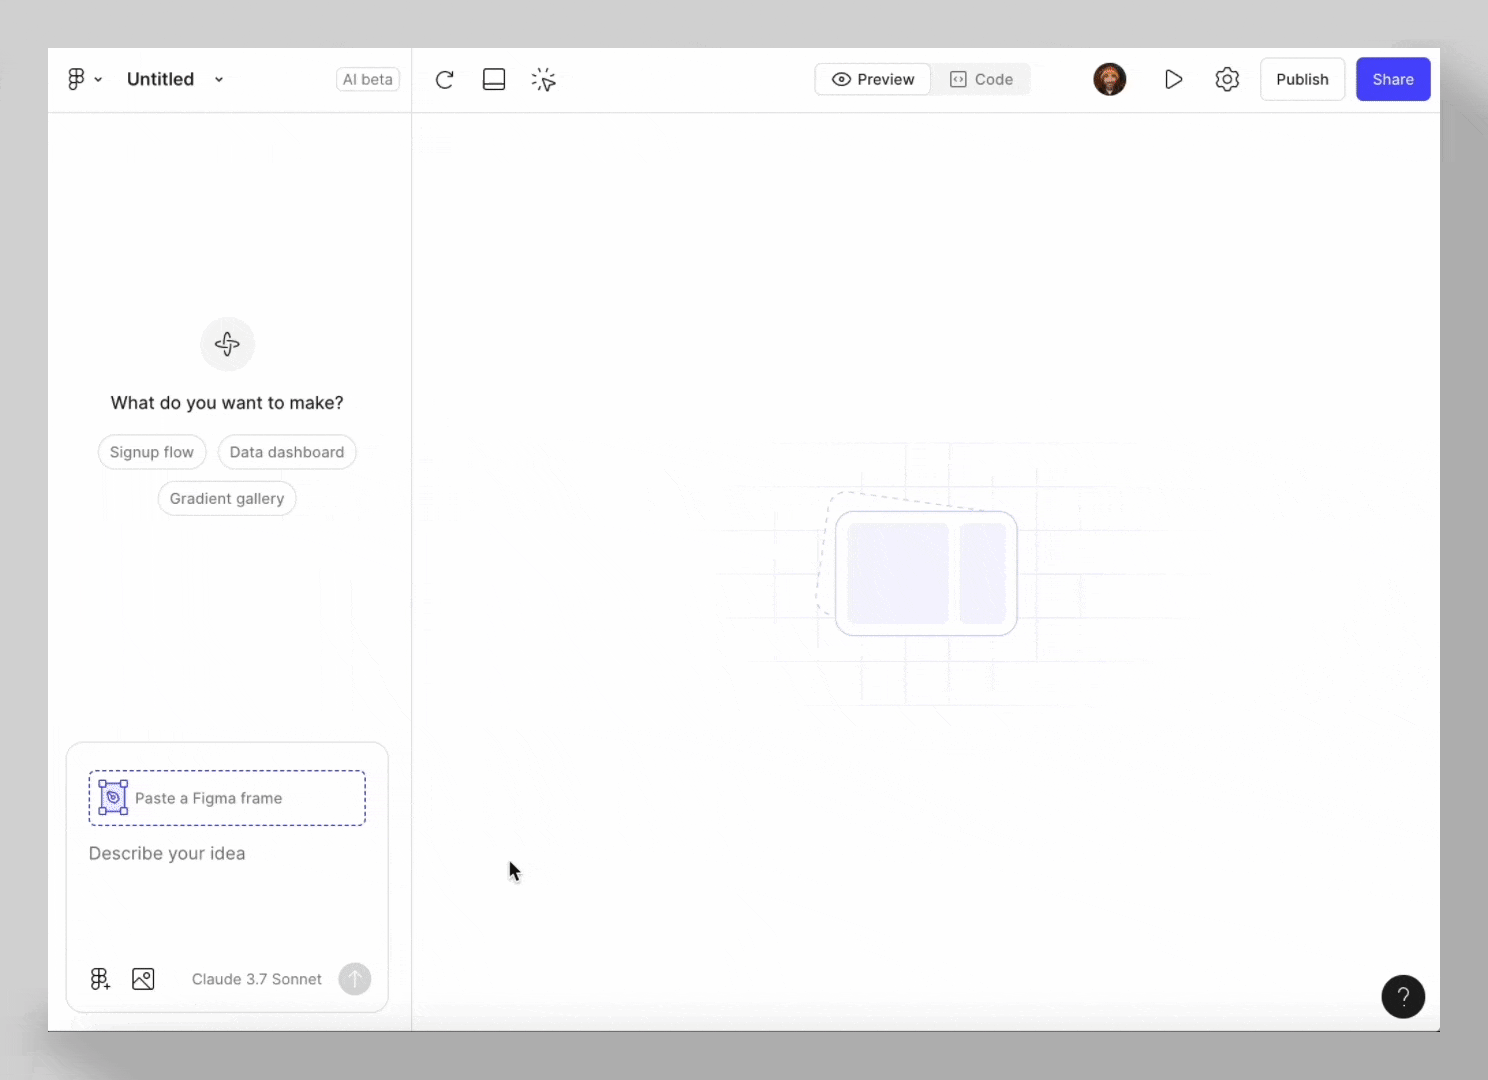Click the Publish button
The height and width of the screenshot is (1080, 1488).
(1302, 79)
